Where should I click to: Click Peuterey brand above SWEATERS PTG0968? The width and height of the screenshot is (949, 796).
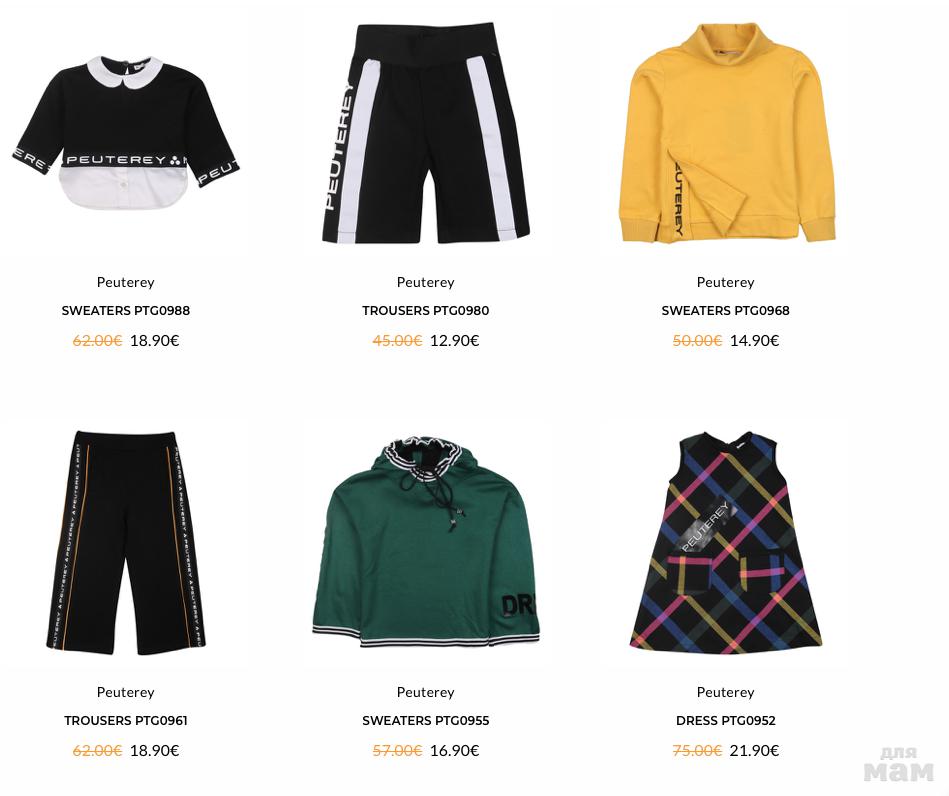[726, 282]
